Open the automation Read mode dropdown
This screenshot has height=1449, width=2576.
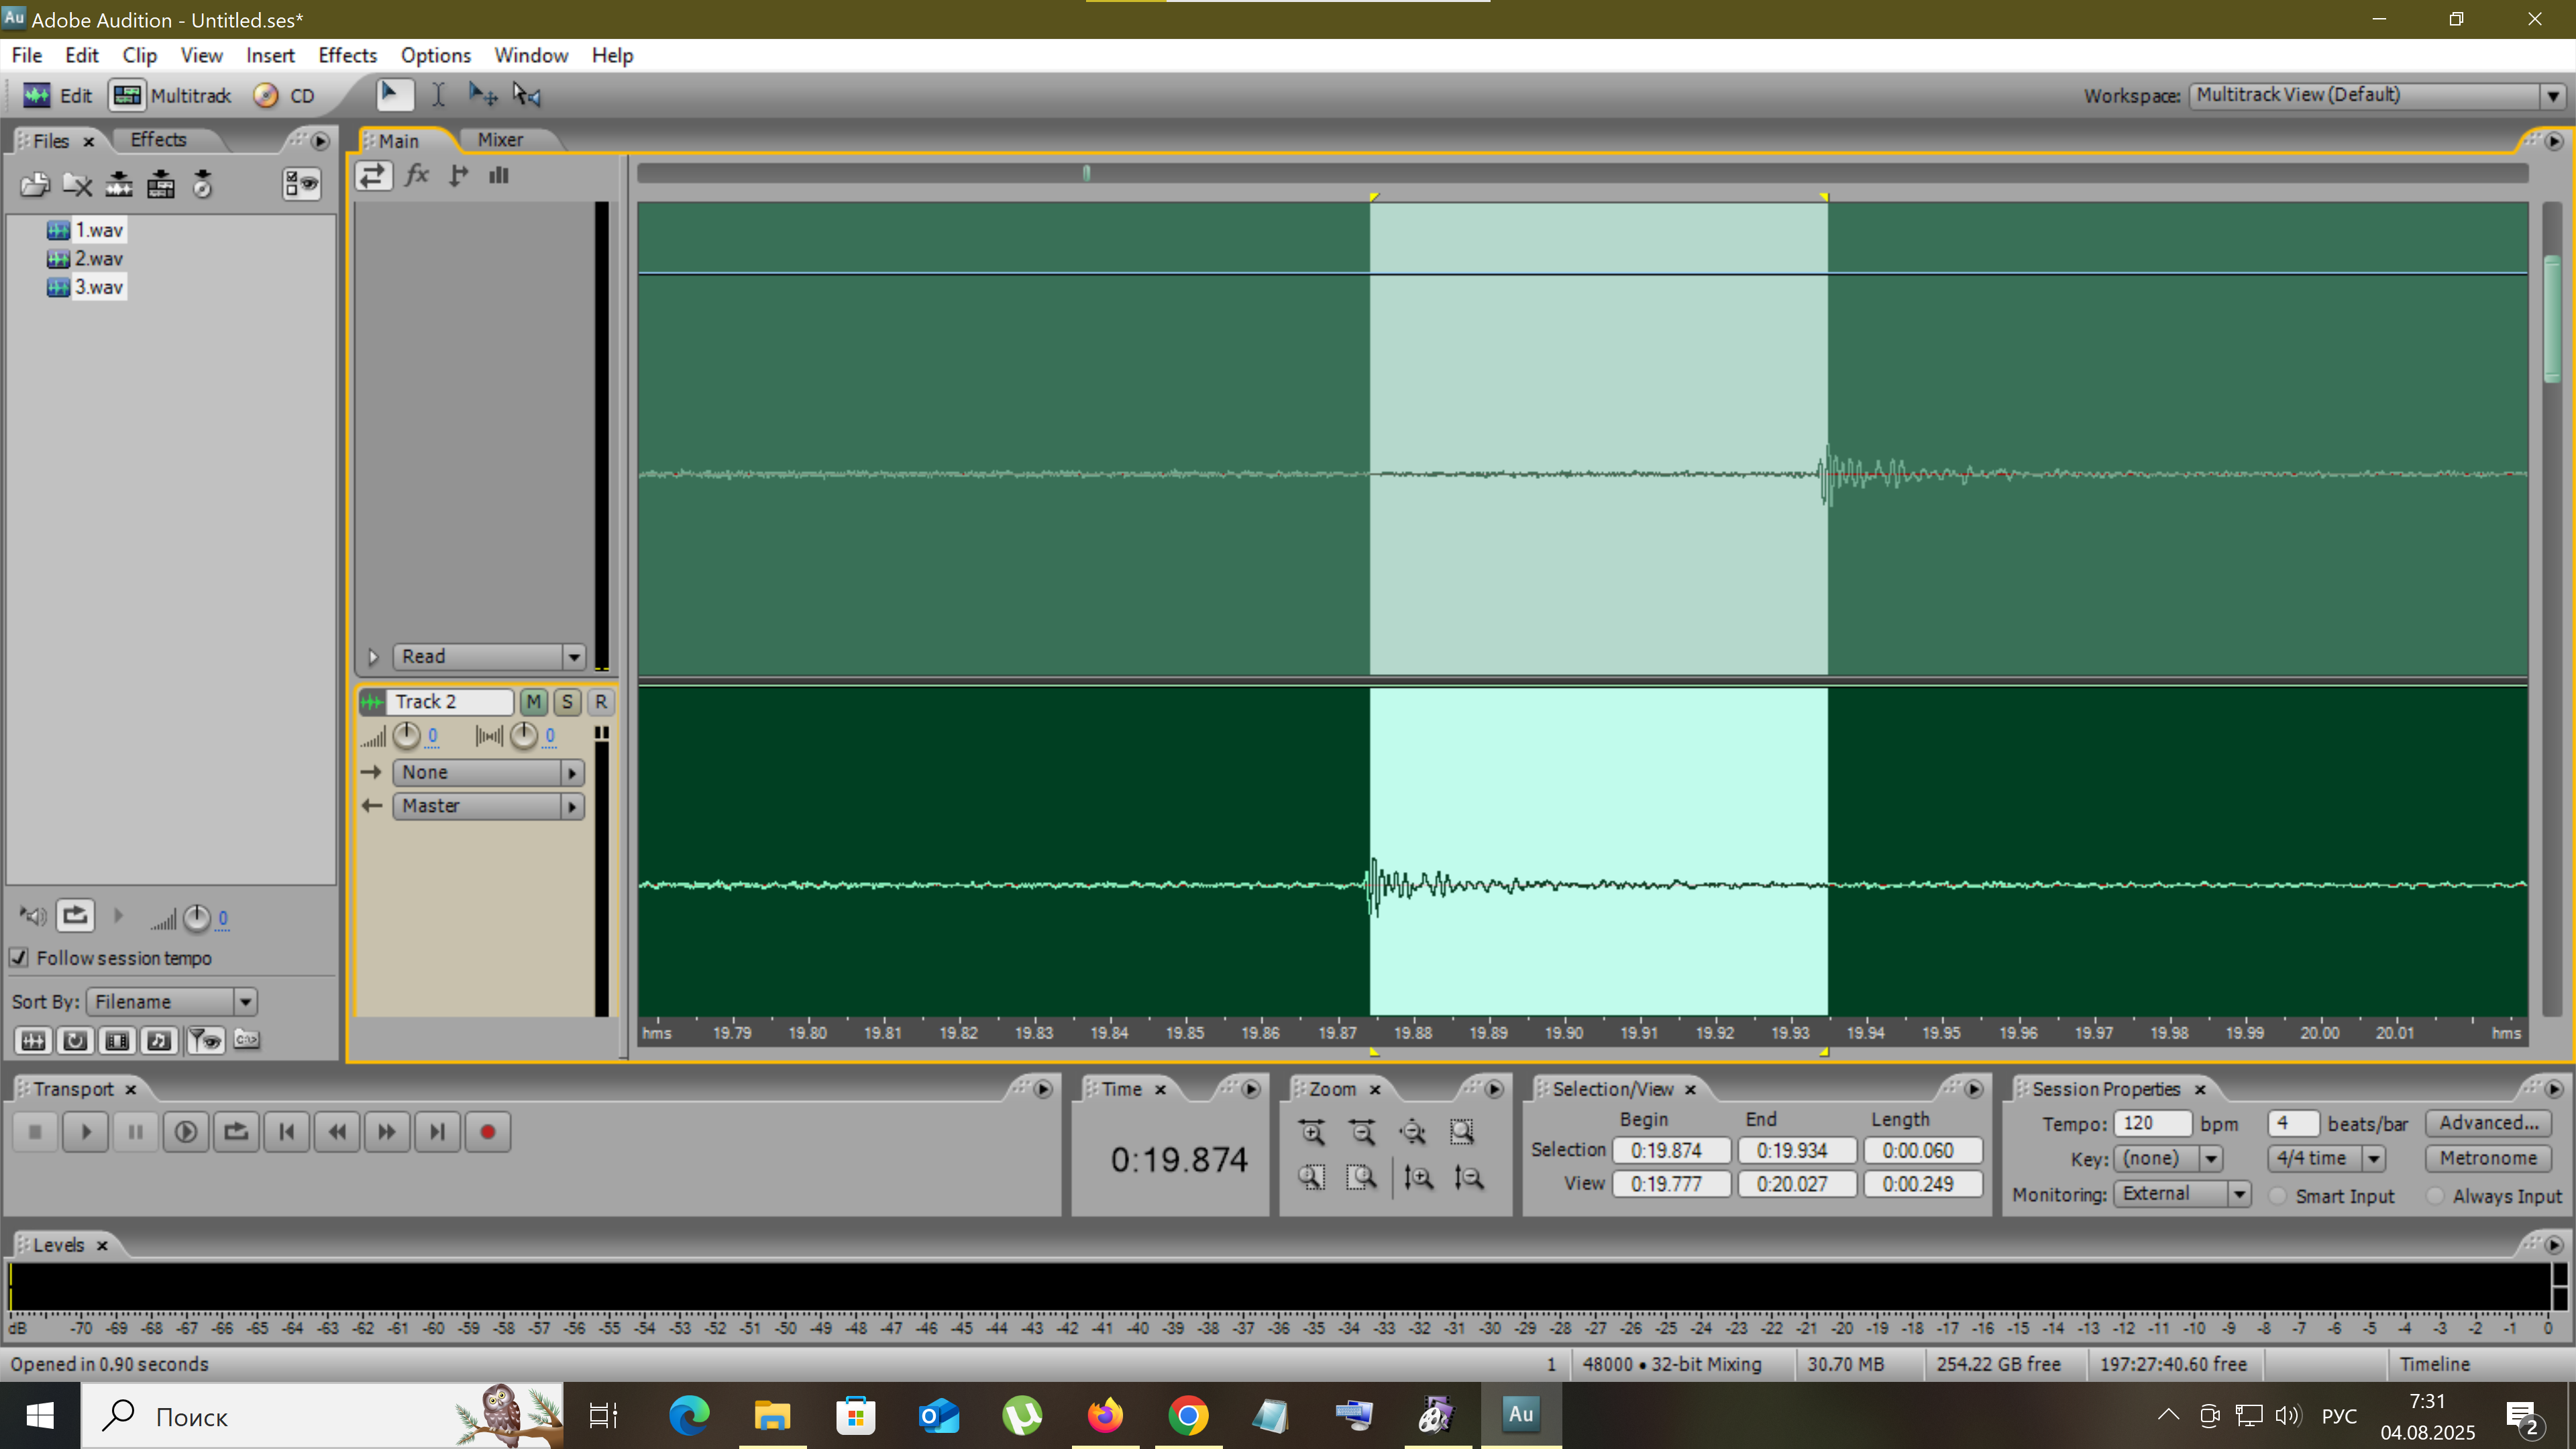pos(573,657)
